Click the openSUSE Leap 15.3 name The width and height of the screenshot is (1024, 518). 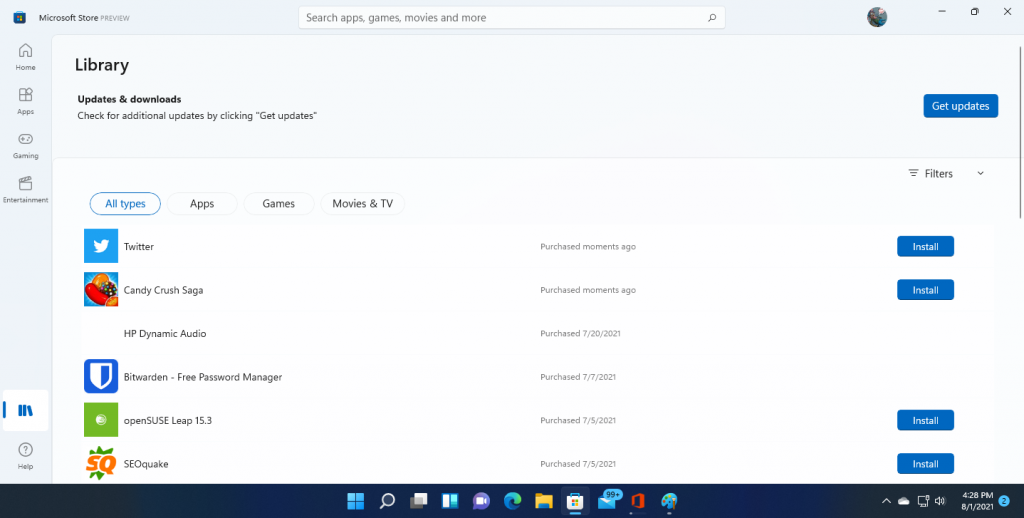point(168,420)
